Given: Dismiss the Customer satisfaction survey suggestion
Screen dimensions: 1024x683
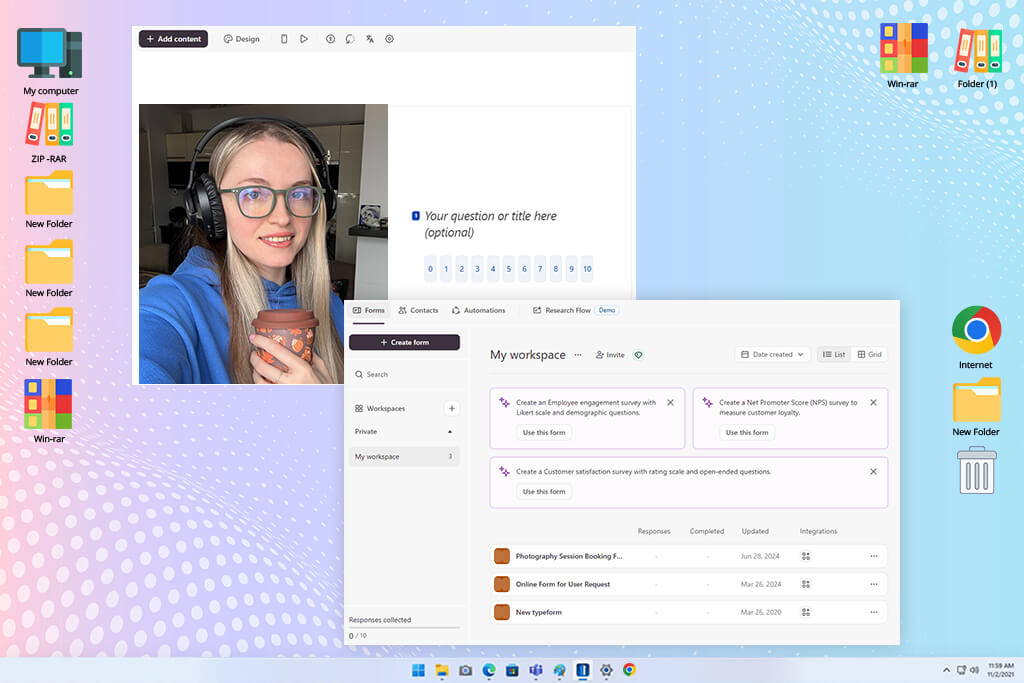Looking at the screenshot, I should click(x=873, y=471).
